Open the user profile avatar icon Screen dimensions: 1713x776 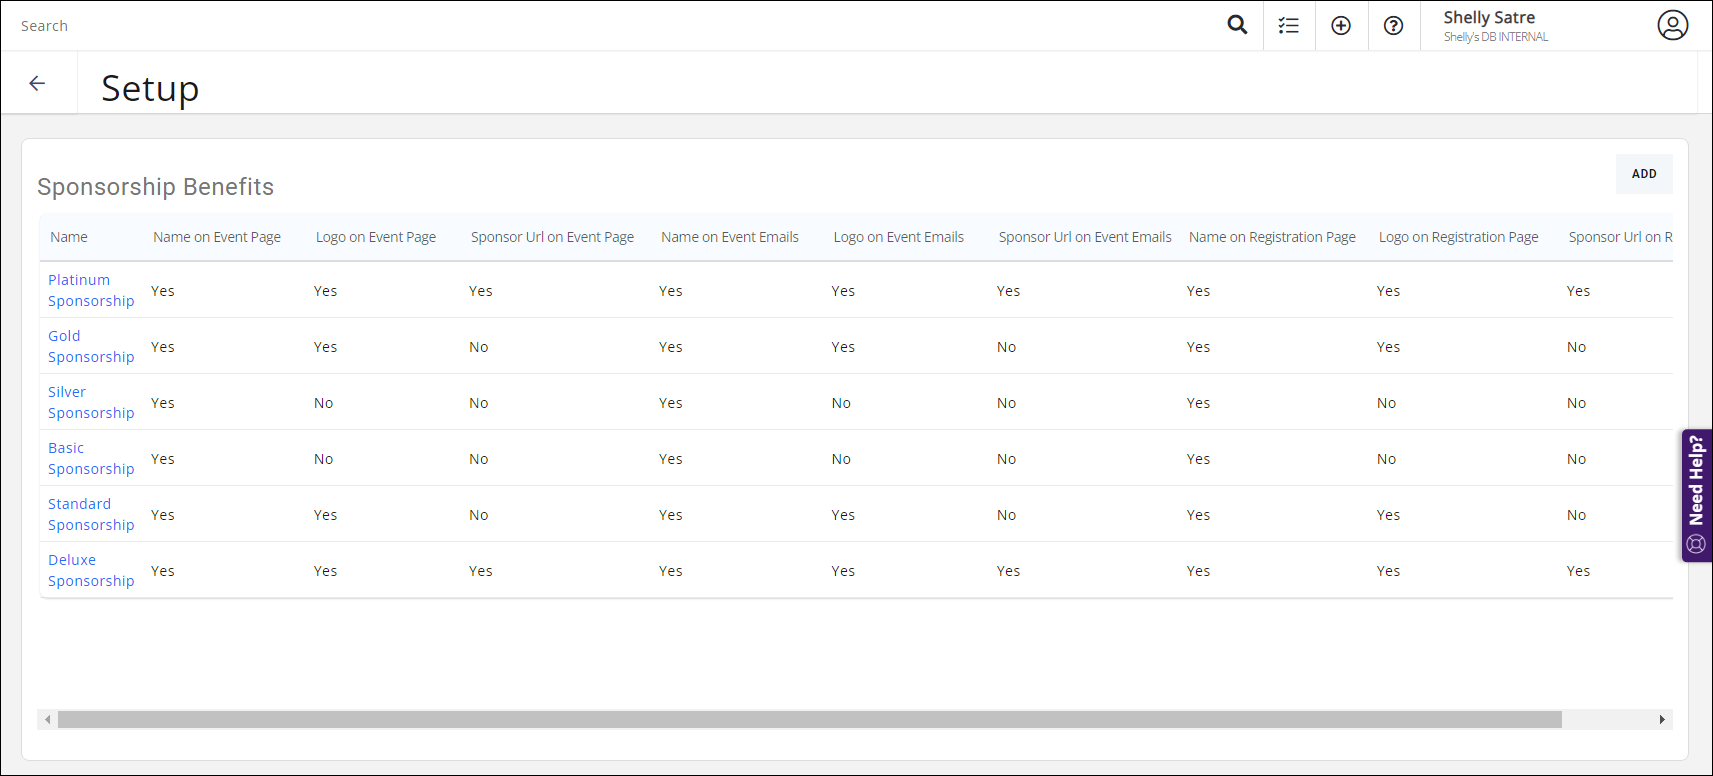click(x=1672, y=25)
